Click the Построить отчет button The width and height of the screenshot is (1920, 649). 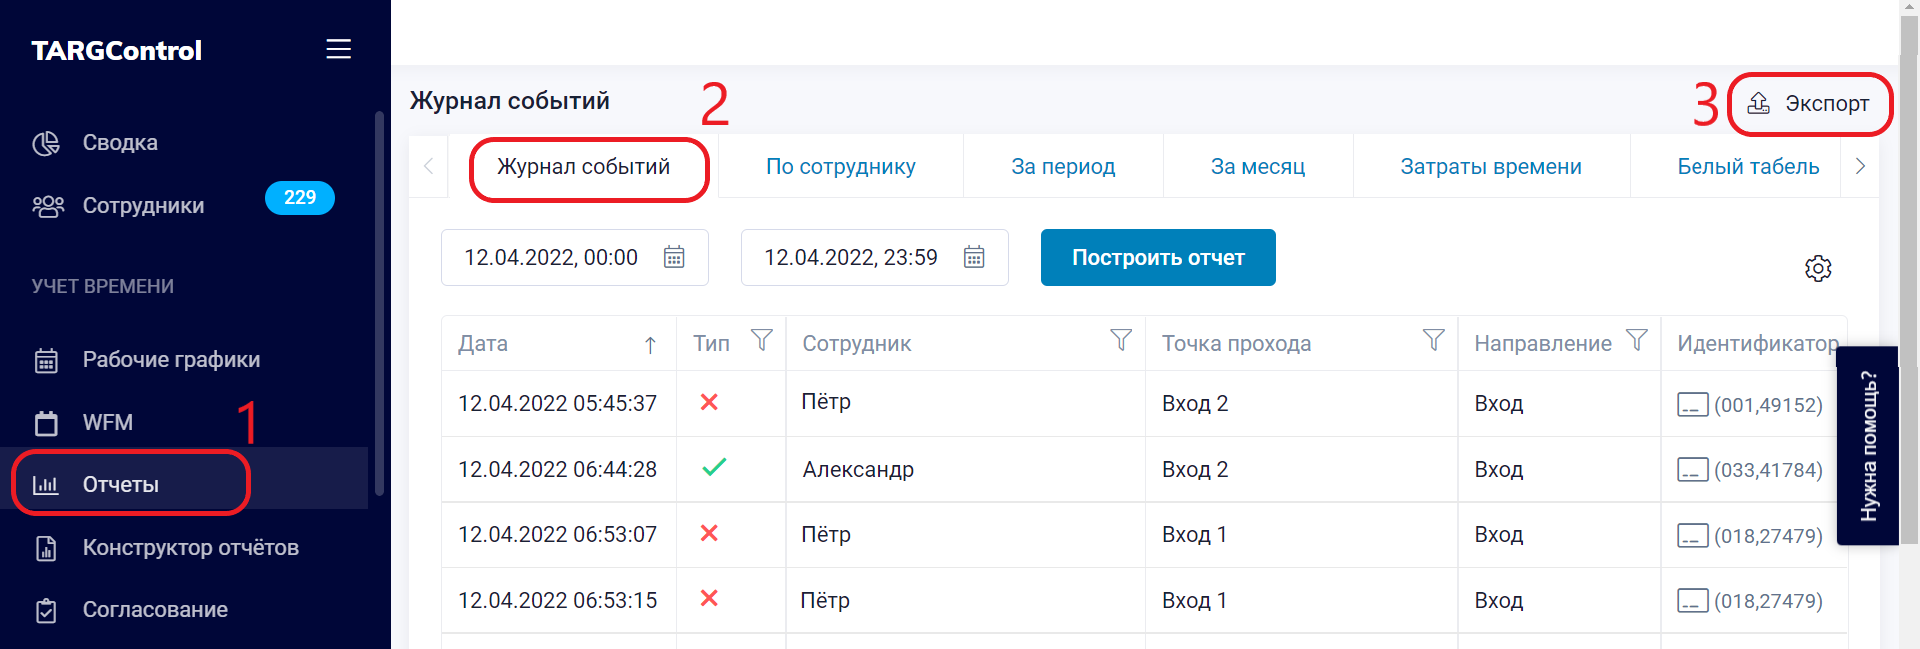pos(1158,258)
